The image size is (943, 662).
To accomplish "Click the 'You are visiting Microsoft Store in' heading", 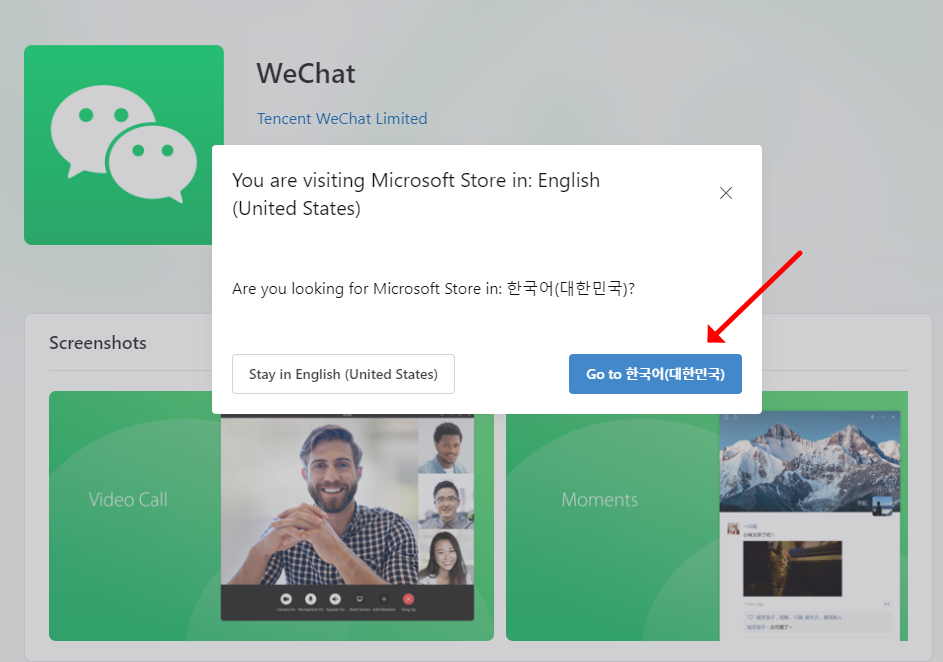I will pyautogui.click(x=416, y=194).
